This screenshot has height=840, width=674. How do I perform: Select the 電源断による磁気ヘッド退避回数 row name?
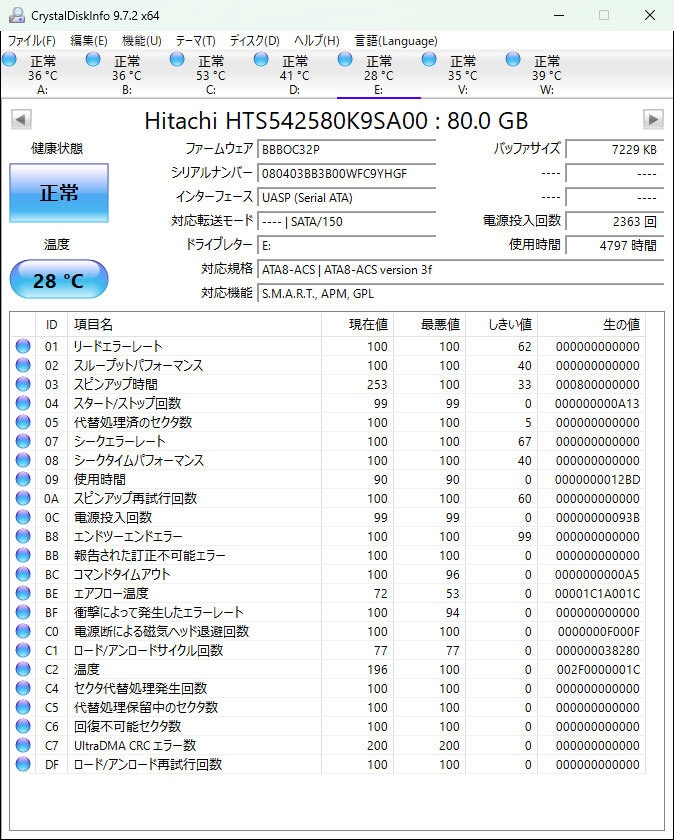click(x=161, y=631)
